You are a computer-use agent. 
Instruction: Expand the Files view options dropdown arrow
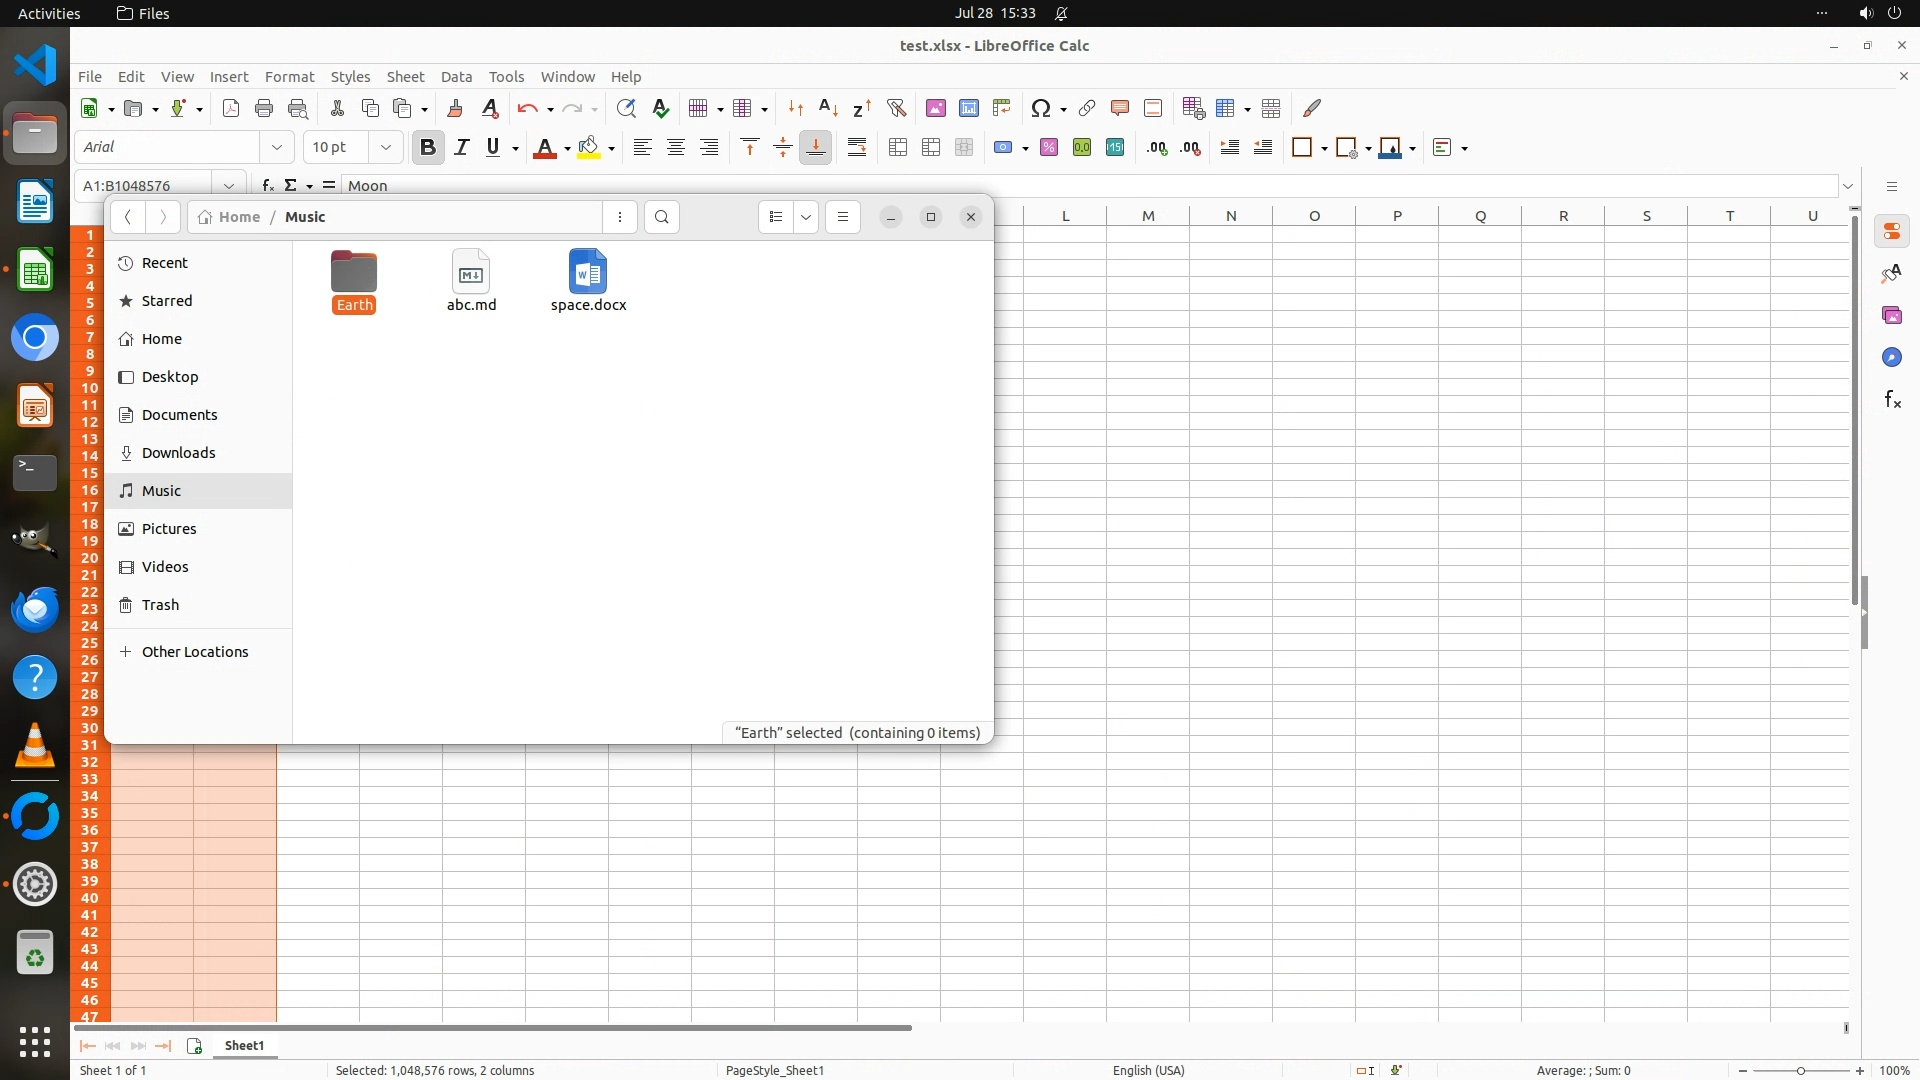click(x=806, y=217)
